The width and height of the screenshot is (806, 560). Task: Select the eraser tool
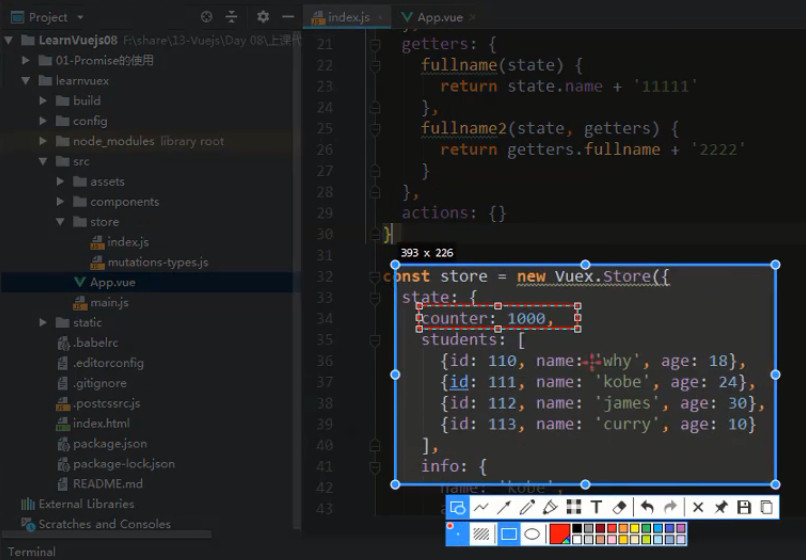pyautogui.click(x=619, y=508)
